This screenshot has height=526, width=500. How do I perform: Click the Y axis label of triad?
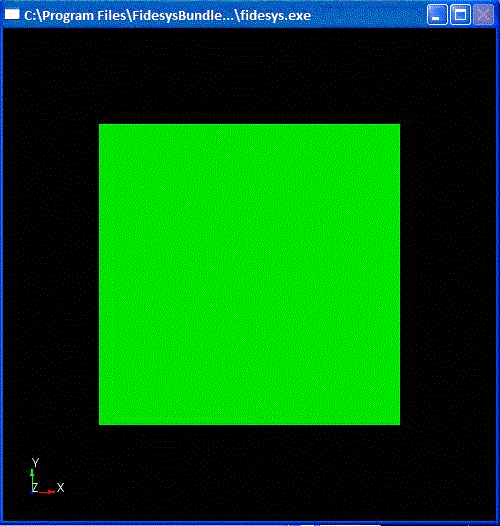pos(35,463)
